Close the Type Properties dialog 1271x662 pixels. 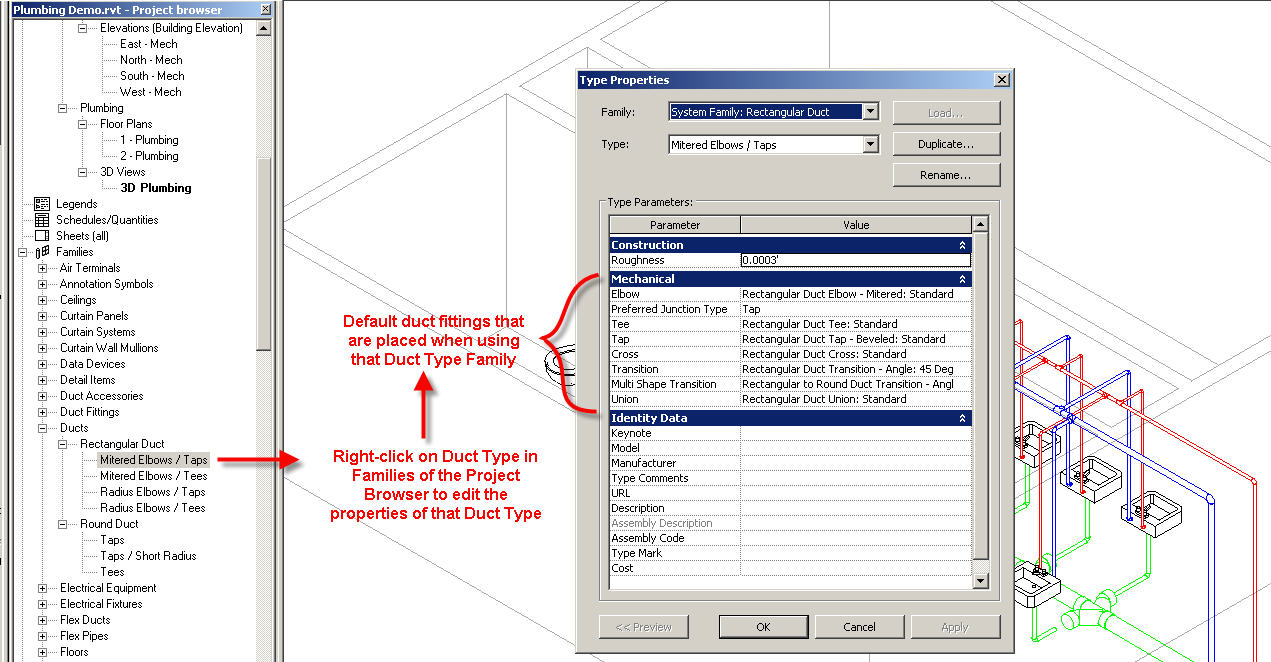coord(1001,80)
